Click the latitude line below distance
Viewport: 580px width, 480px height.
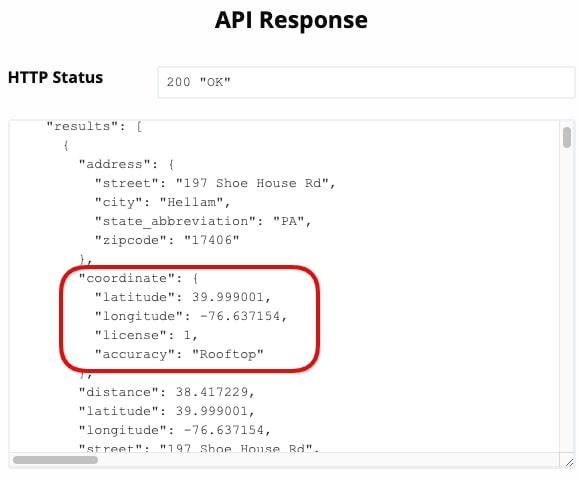167,411
